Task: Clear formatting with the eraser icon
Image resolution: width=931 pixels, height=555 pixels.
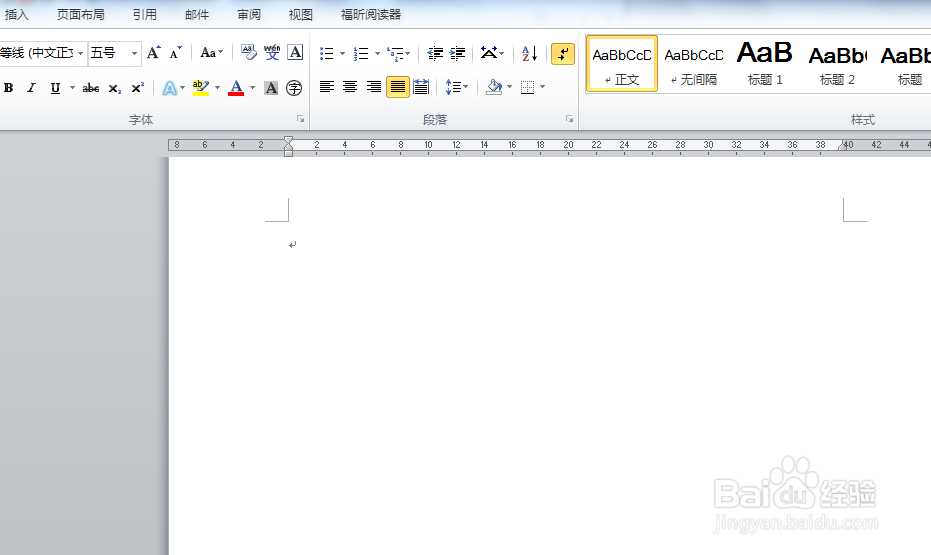Action: point(248,53)
